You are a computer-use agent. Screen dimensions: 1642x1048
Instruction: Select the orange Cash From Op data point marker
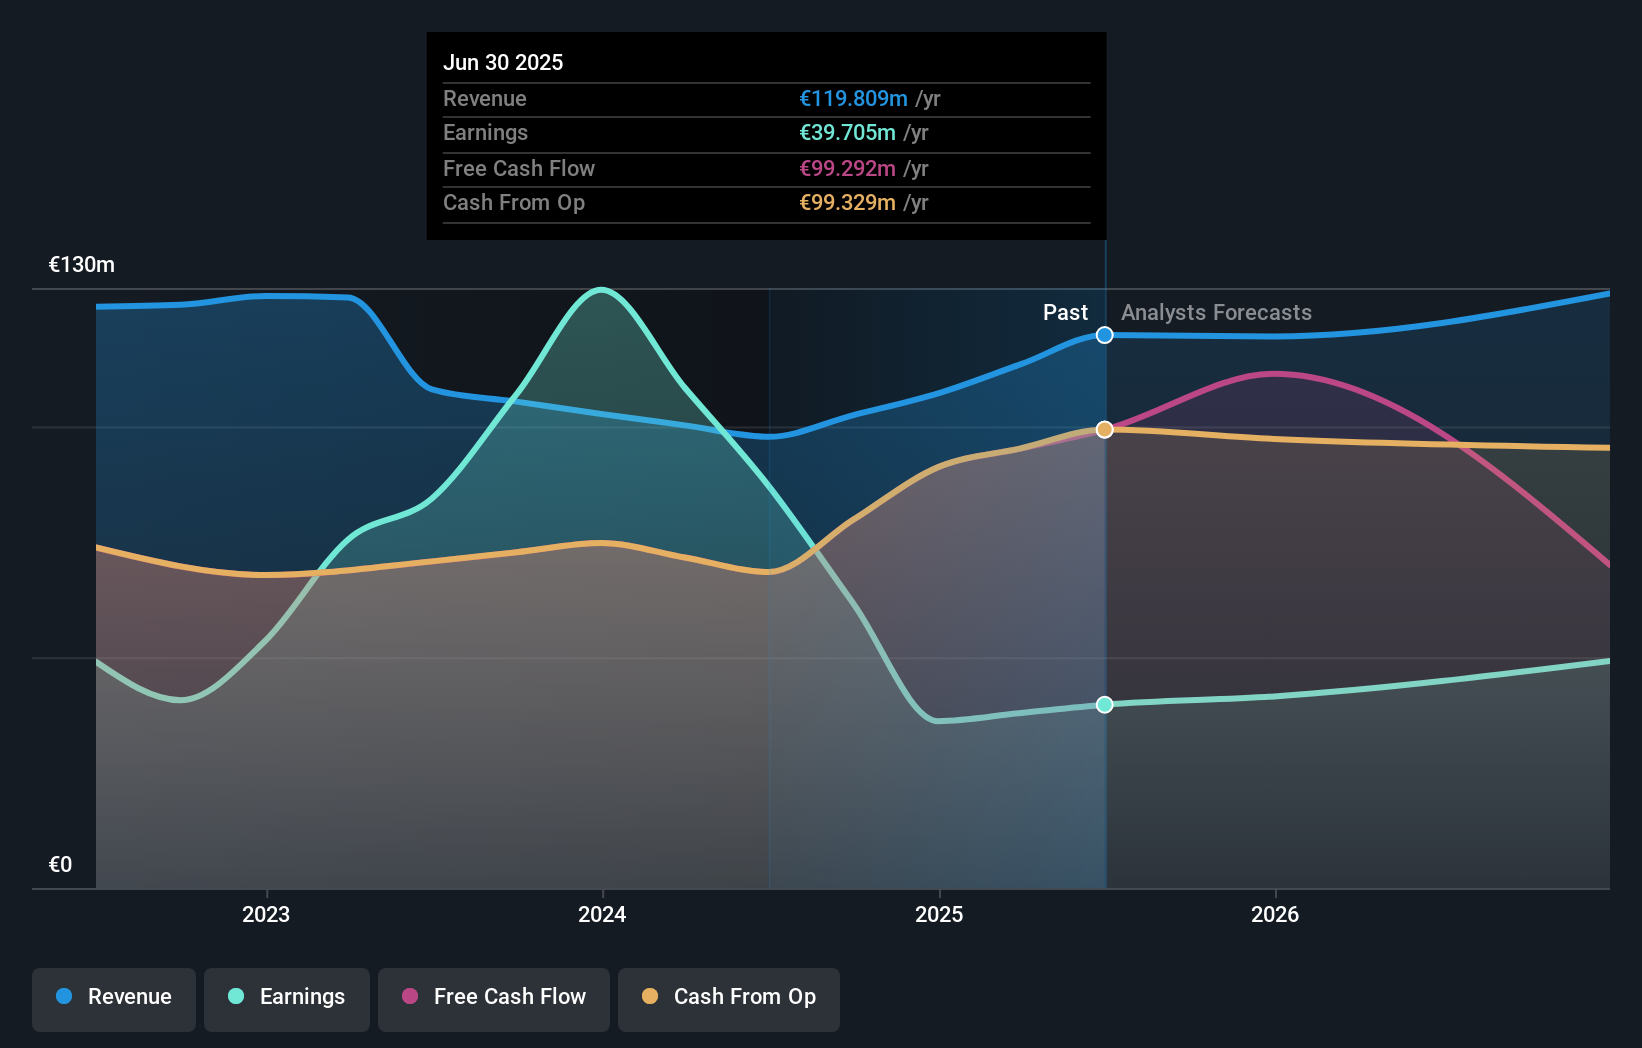(1104, 429)
